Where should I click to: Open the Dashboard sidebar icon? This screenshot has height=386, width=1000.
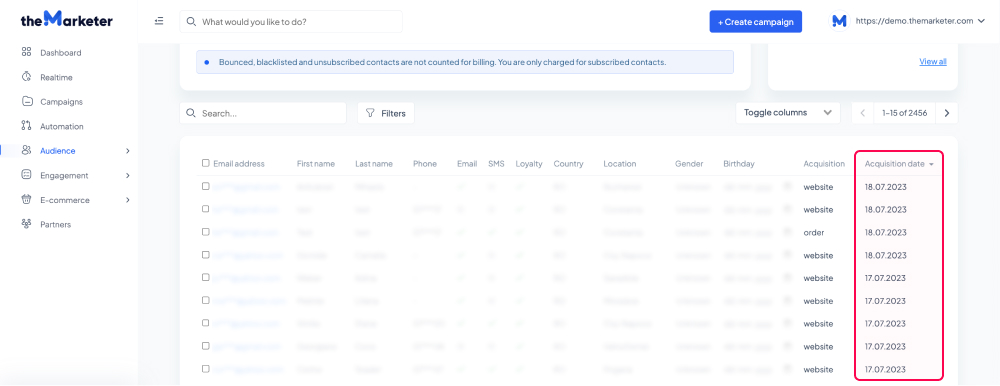coord(26,52)
